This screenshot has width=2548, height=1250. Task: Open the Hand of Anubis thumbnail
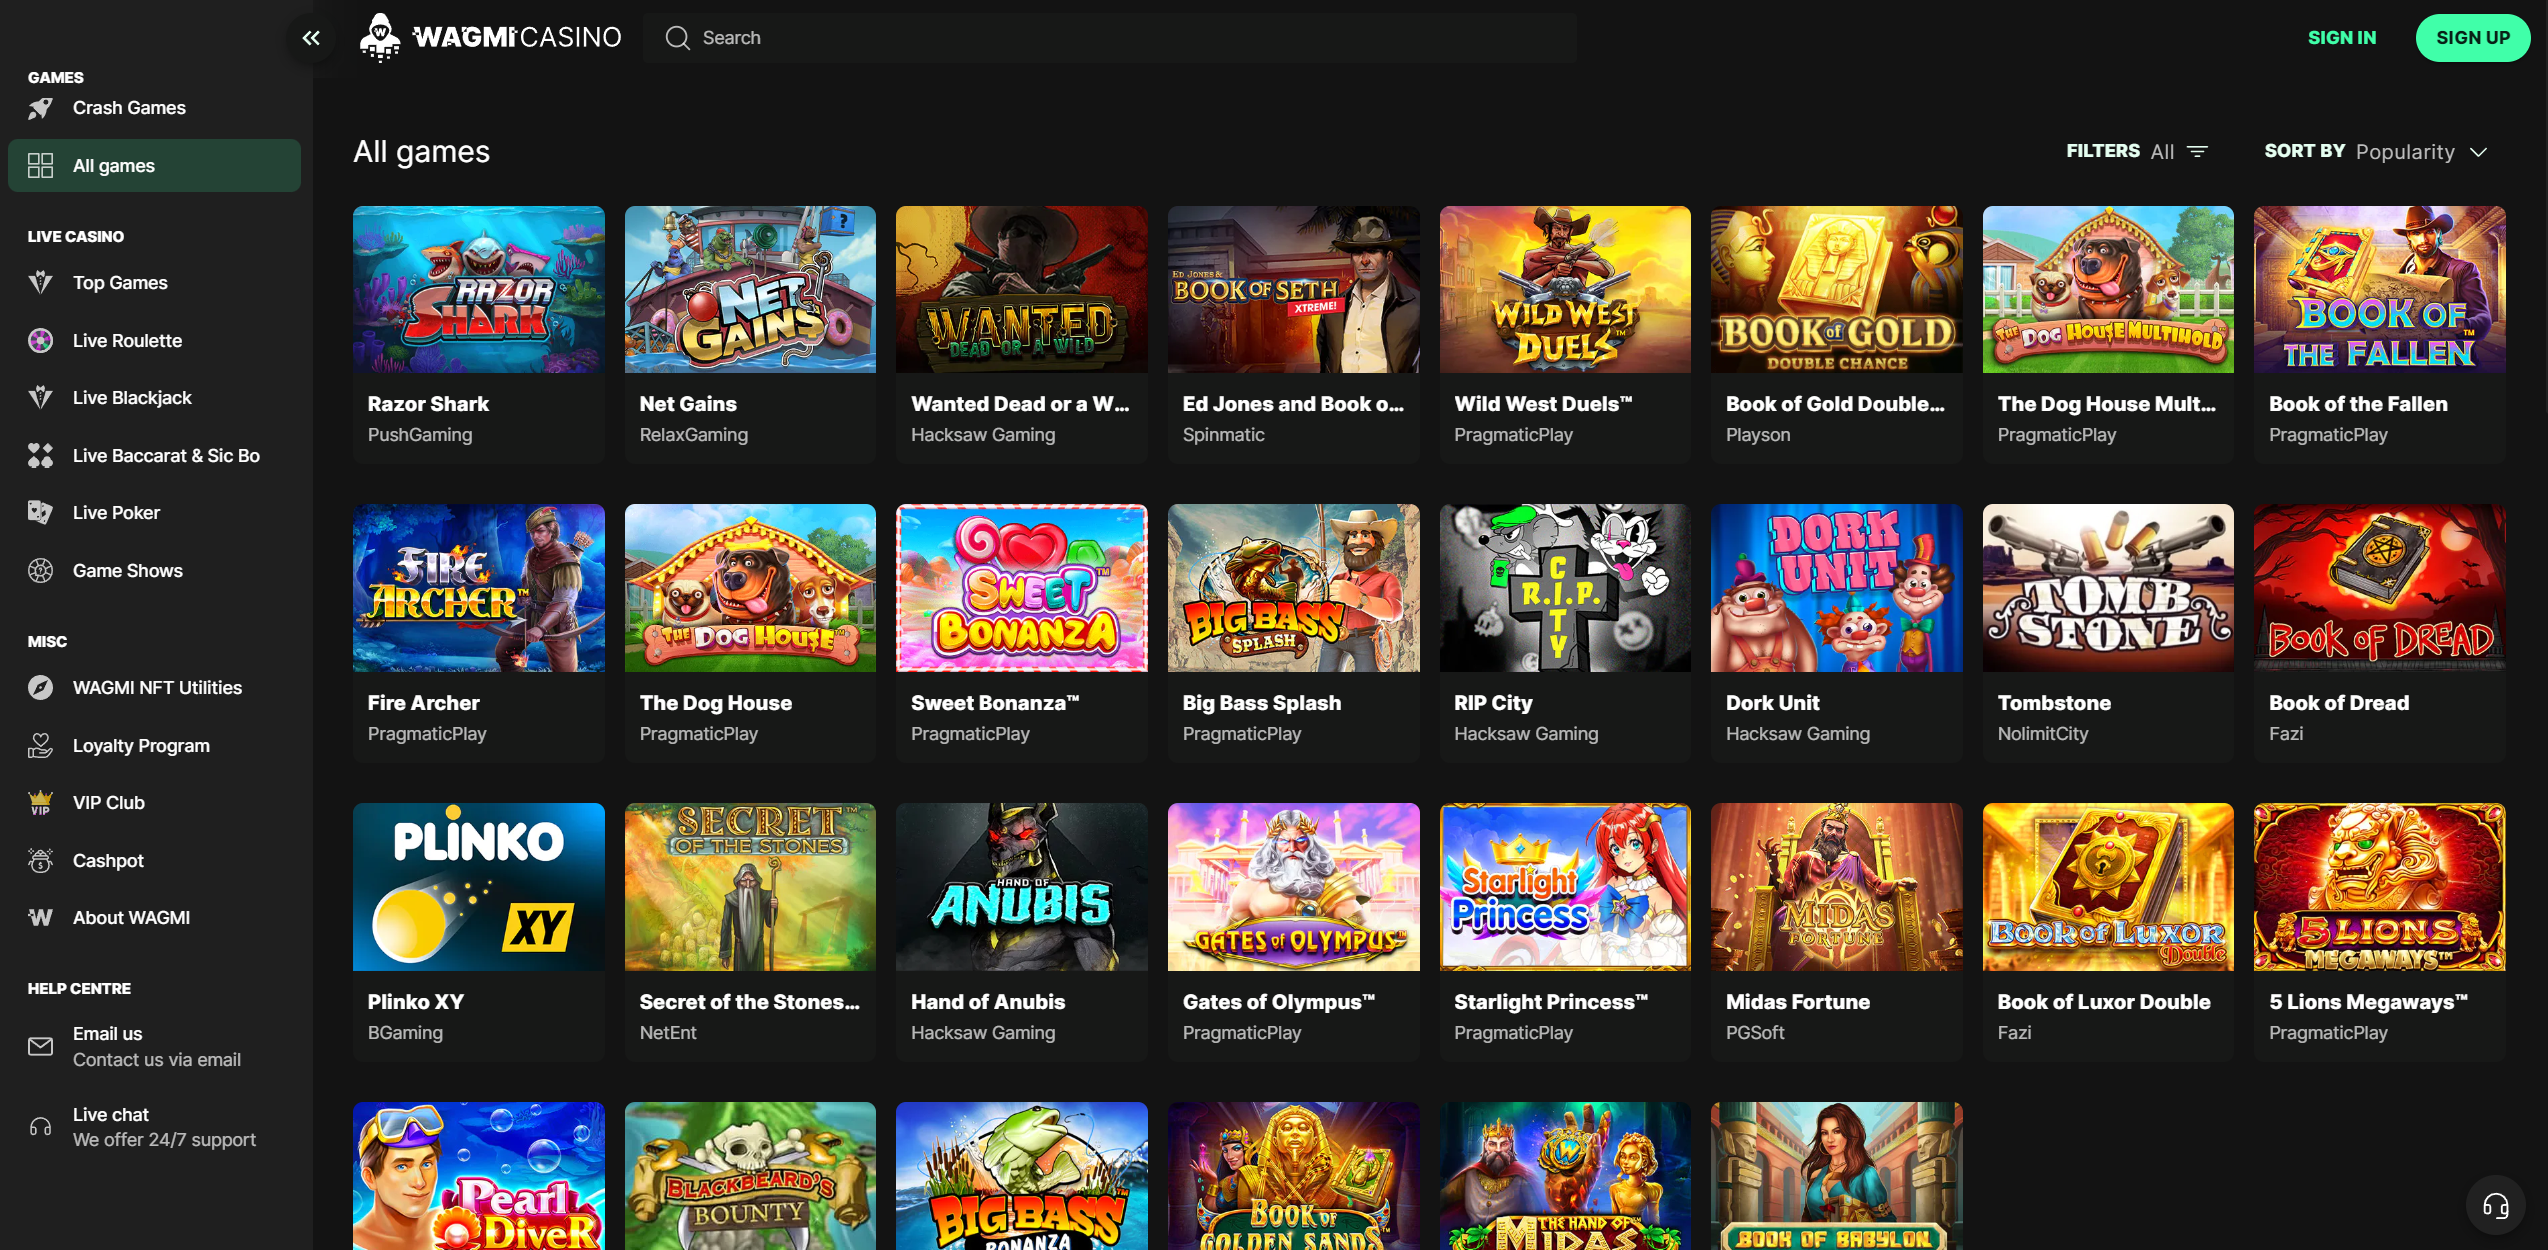1022,887
